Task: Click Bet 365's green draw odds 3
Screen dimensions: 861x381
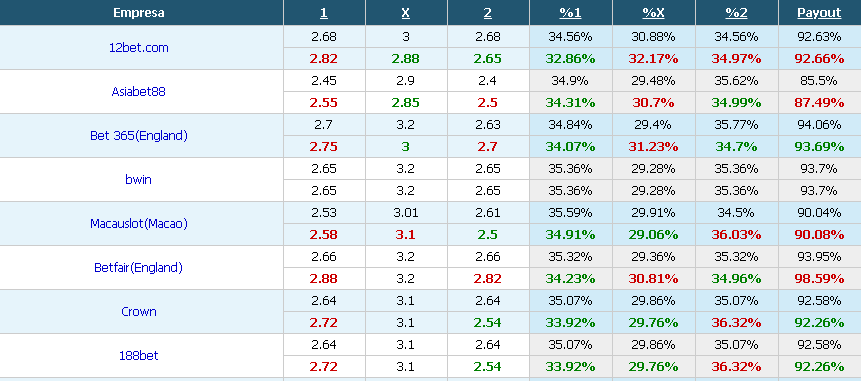Action: click(406, 147)
